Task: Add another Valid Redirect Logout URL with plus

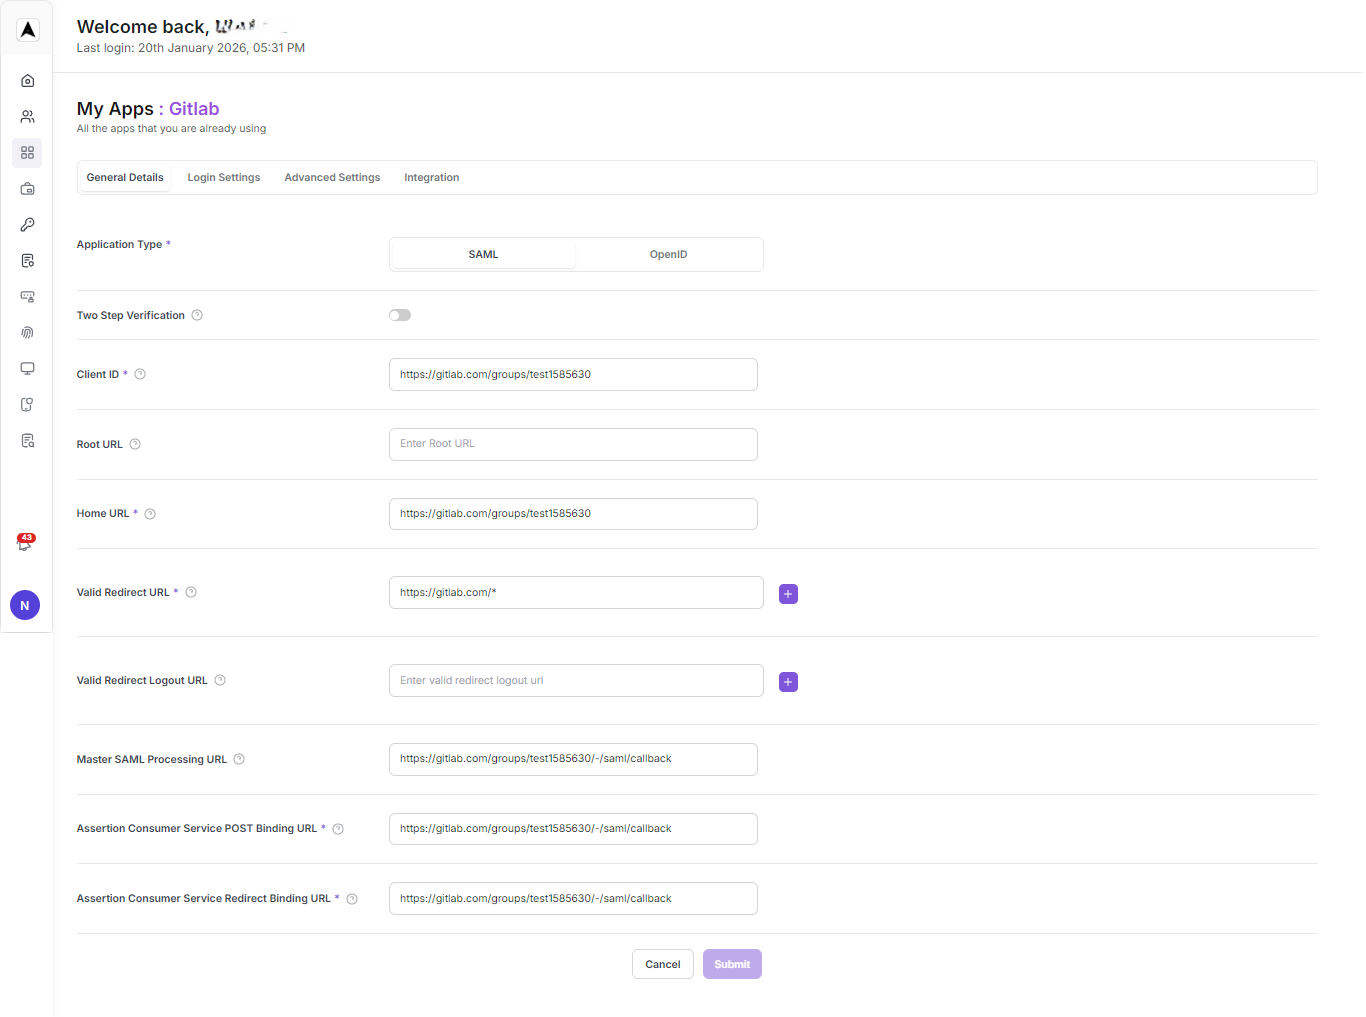Action: pos(788,682)
